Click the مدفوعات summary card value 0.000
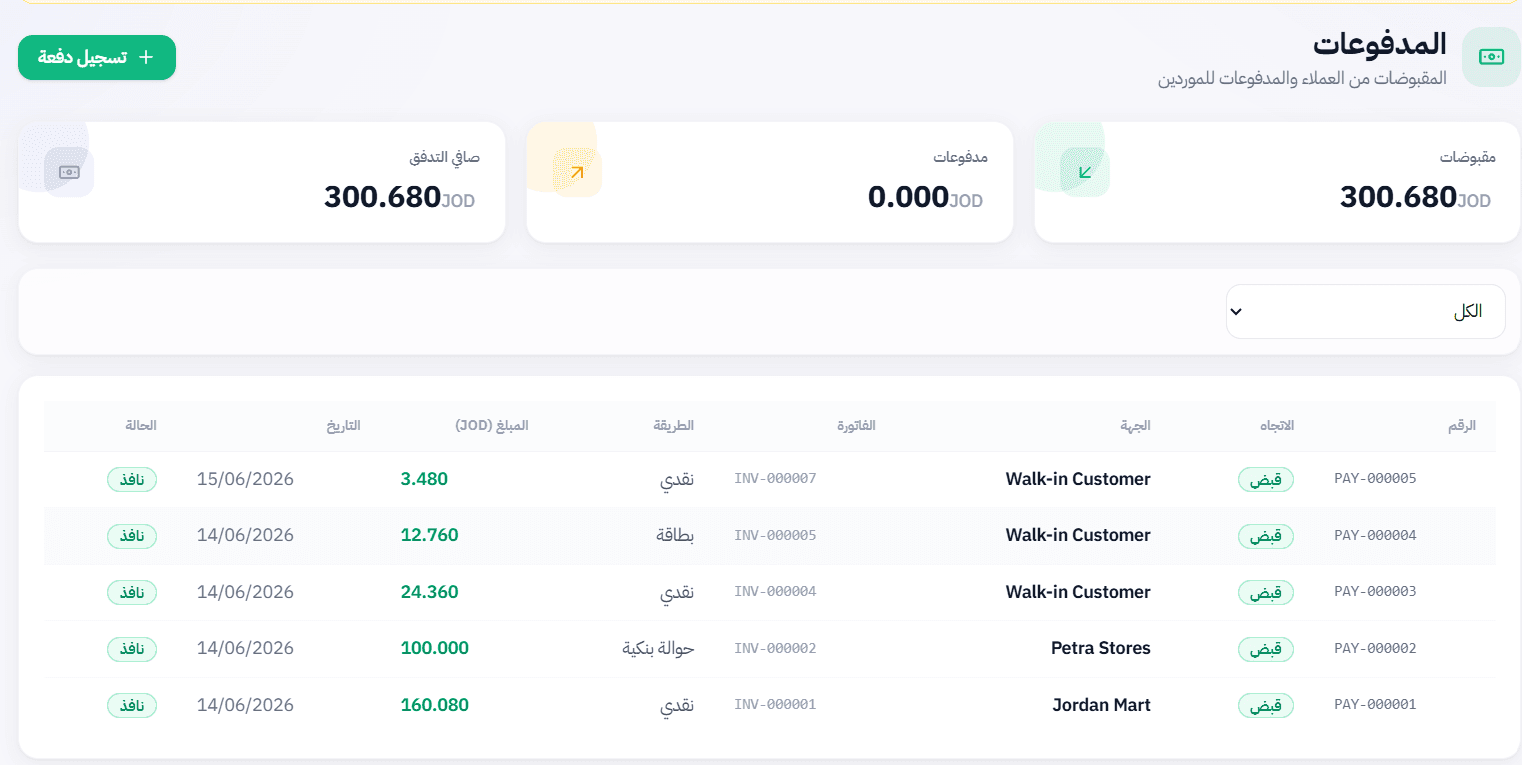 [908, 197]
